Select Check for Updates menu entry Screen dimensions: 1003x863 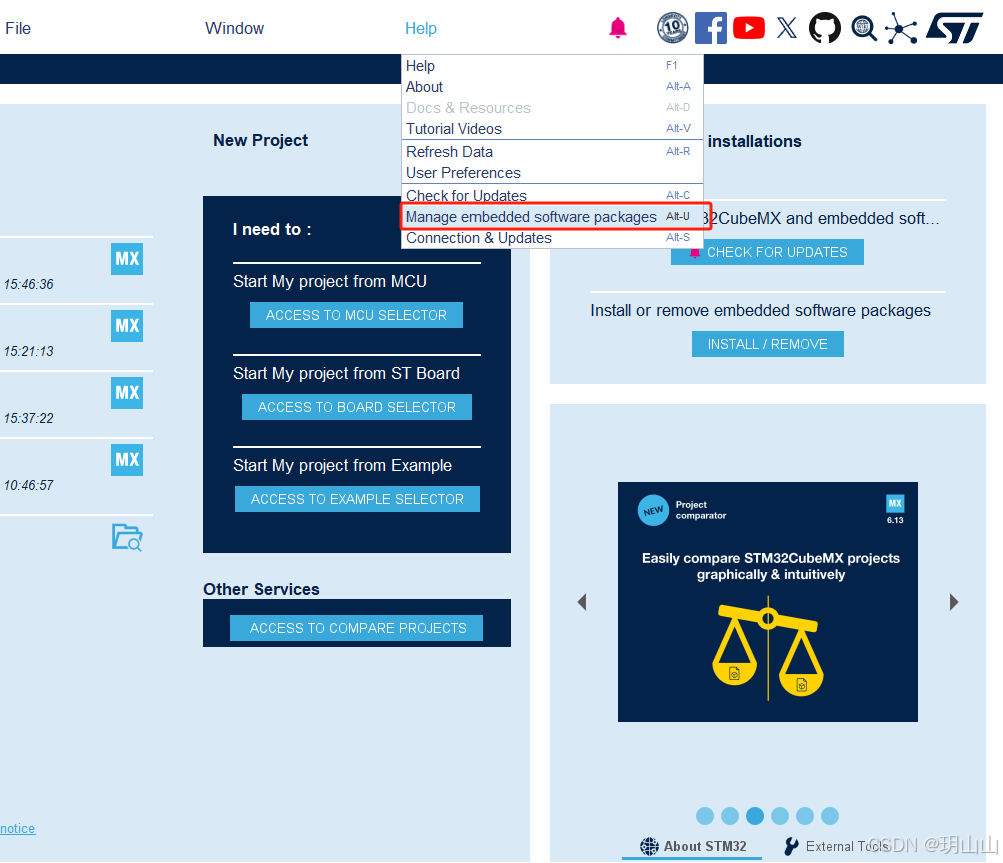pos(552,195)
